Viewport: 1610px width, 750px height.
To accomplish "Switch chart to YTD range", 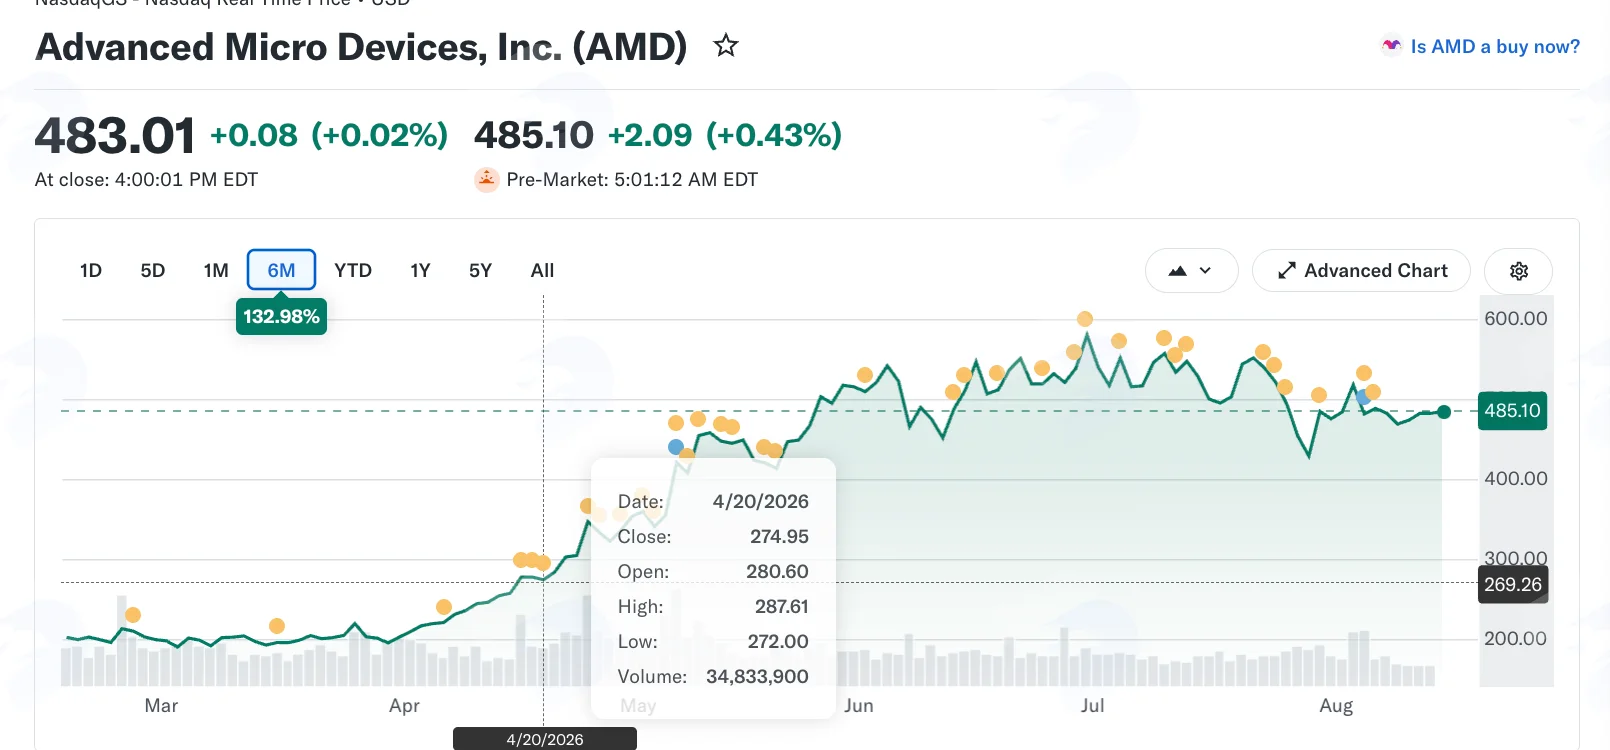I will 353,271.
